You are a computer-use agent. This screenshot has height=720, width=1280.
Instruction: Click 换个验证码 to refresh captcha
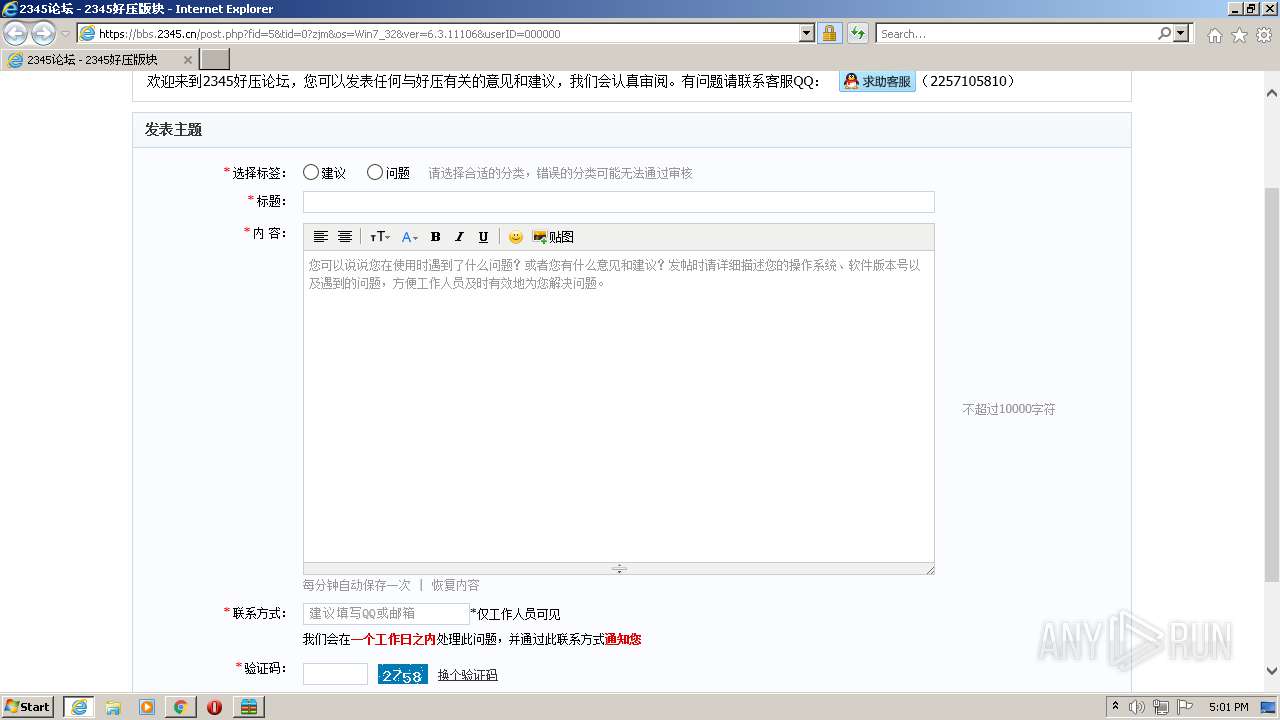point(467,675)
